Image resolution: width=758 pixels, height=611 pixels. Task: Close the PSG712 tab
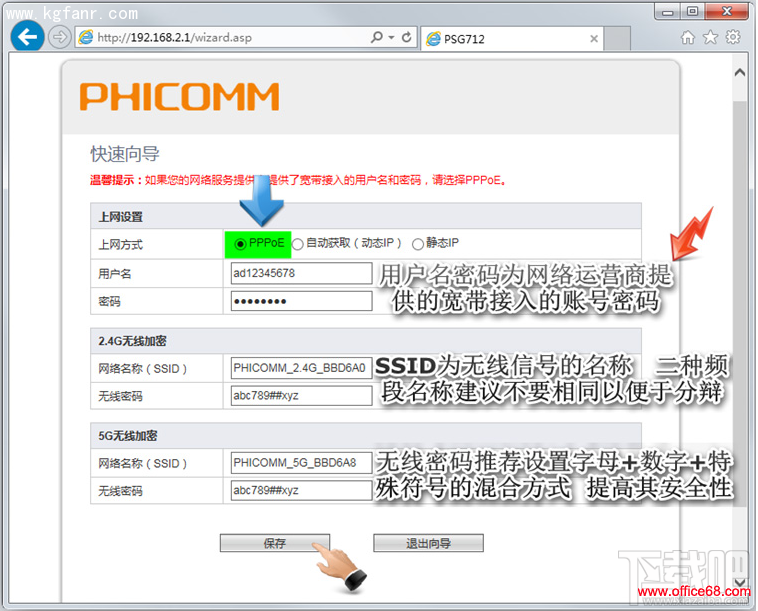594,39
